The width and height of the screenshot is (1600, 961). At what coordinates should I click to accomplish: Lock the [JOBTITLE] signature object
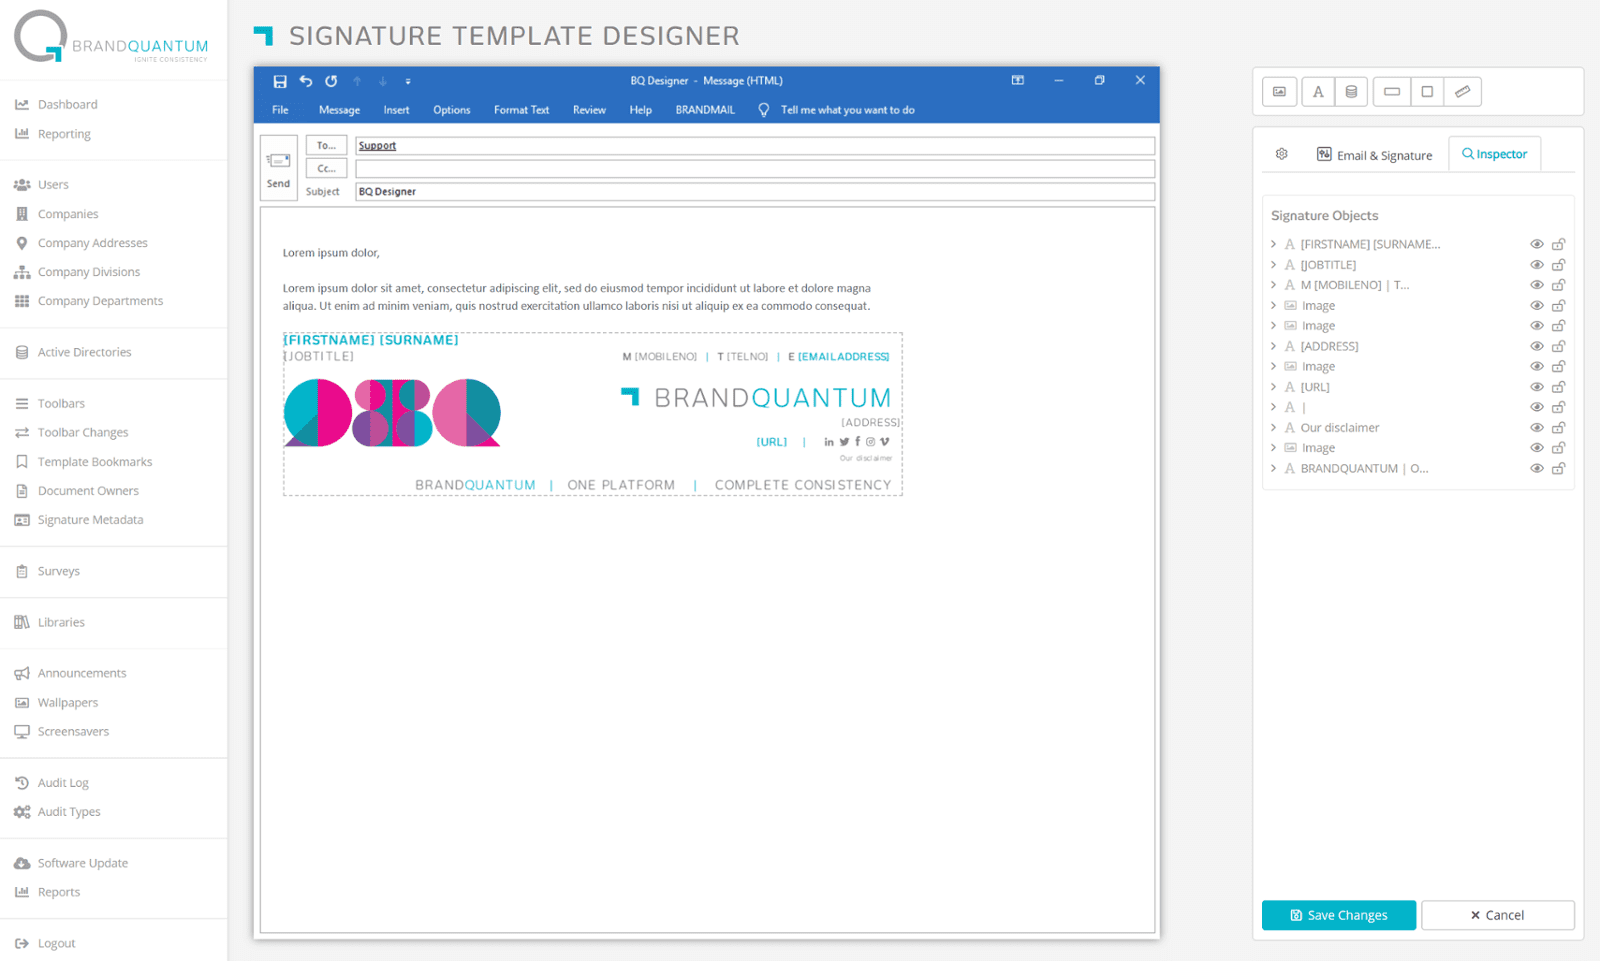1558,264
